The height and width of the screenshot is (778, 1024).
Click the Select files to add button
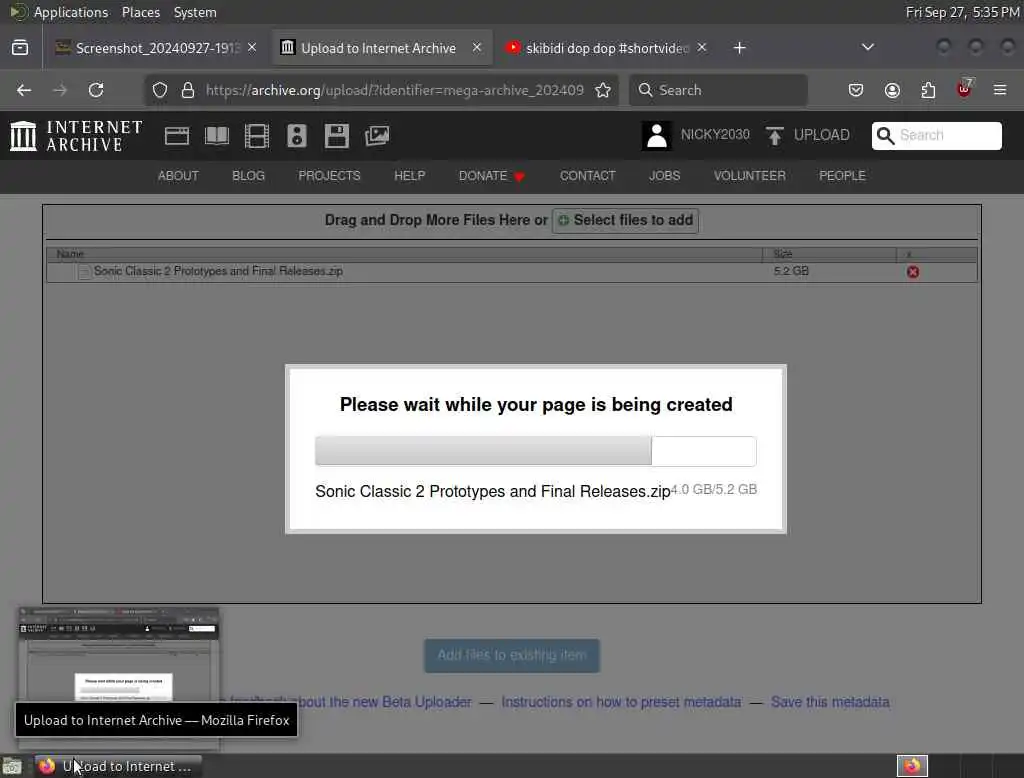coord(625,220)
